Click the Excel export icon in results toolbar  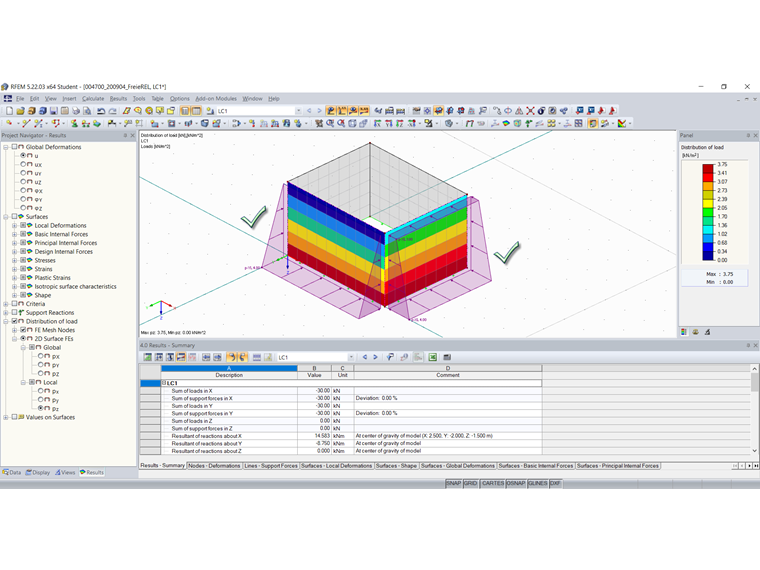432,357
